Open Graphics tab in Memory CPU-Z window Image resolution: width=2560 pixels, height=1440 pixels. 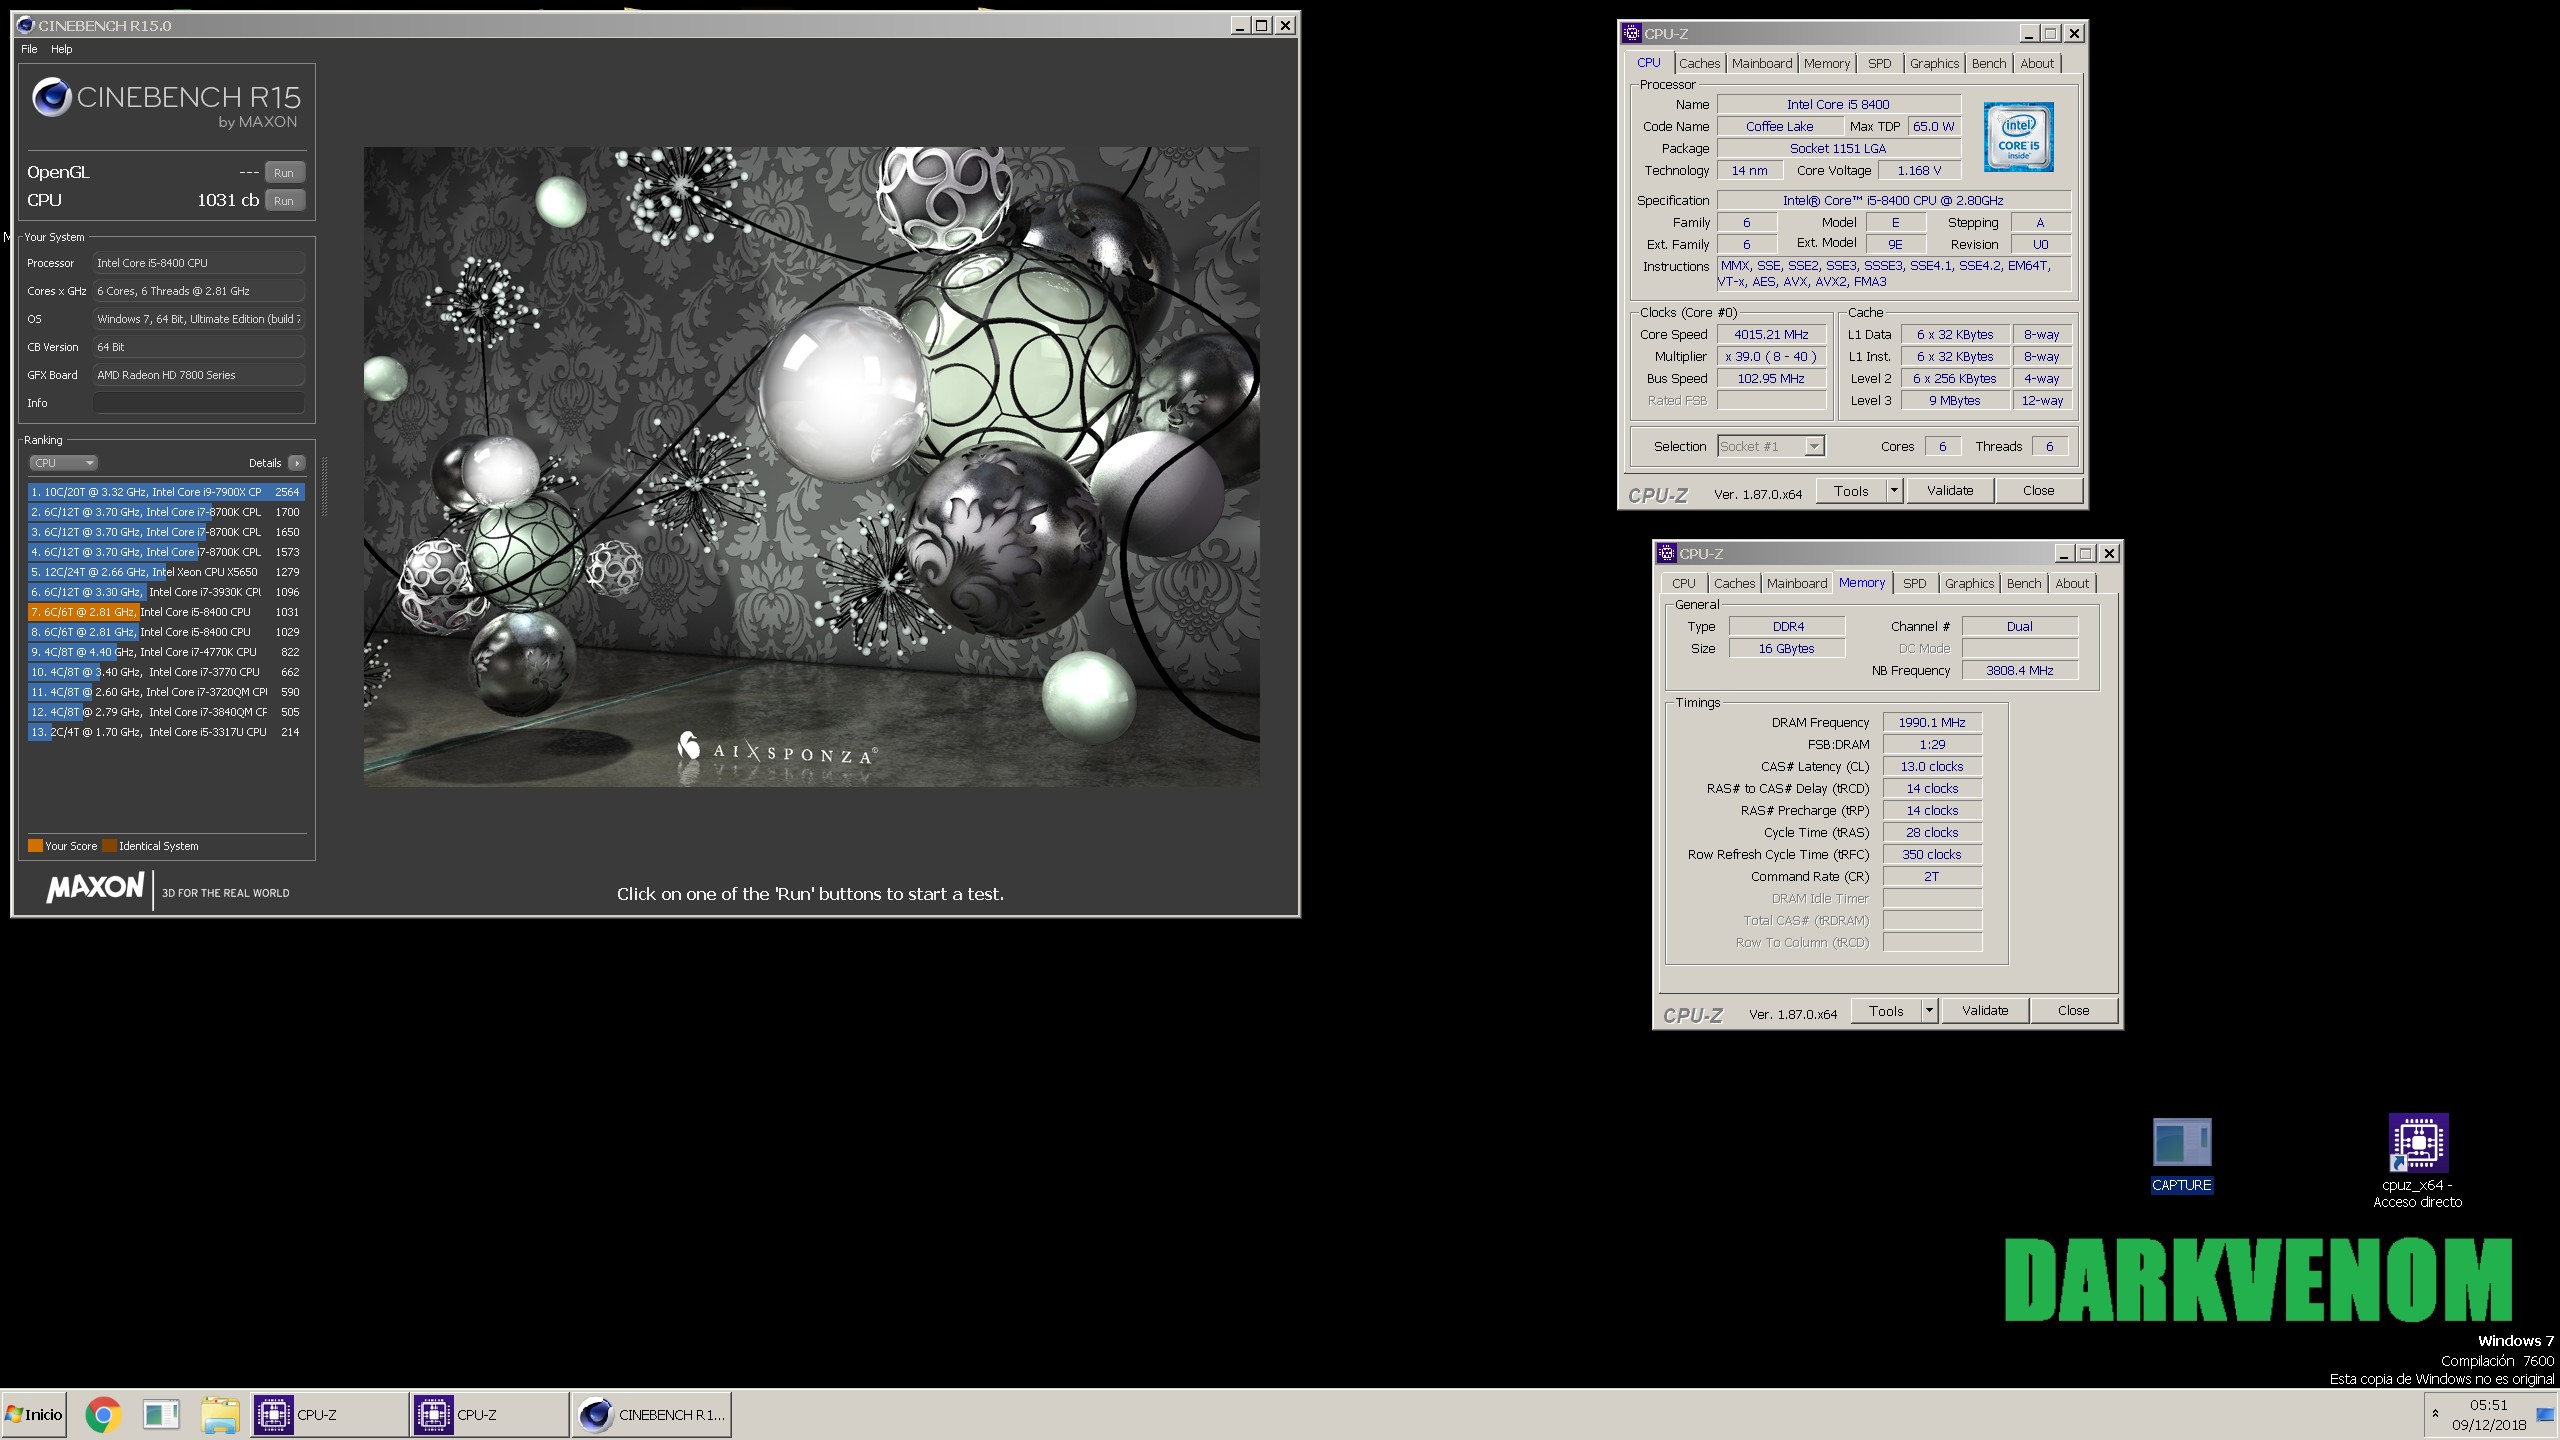(x=1969, y=583)
